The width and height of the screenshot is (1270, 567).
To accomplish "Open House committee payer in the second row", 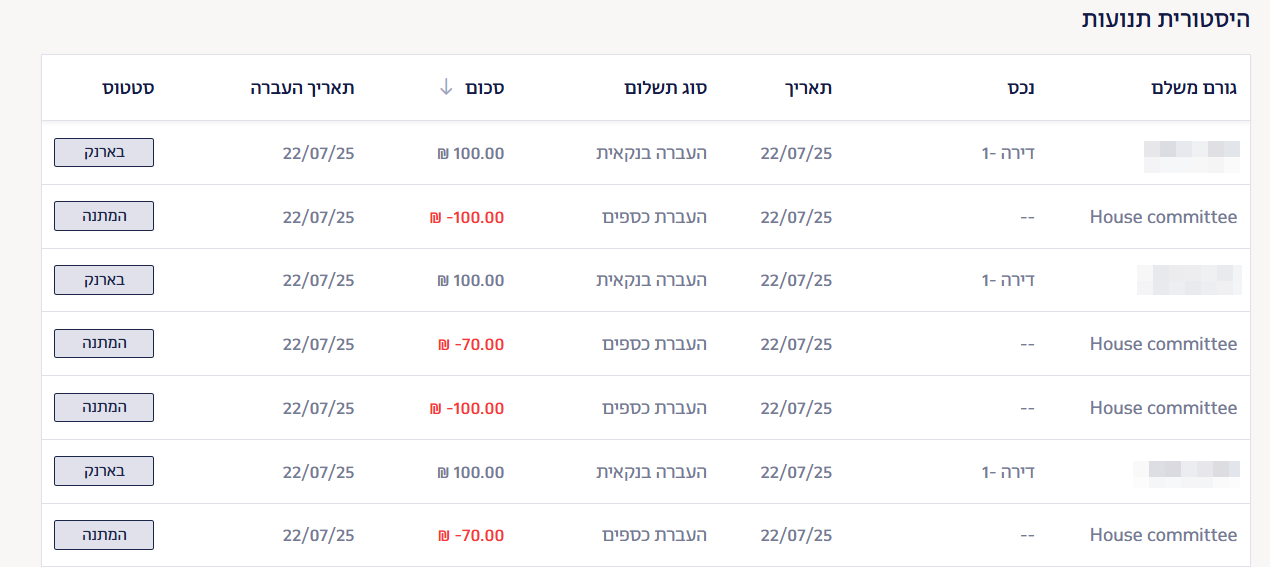I will (1163, 217).
